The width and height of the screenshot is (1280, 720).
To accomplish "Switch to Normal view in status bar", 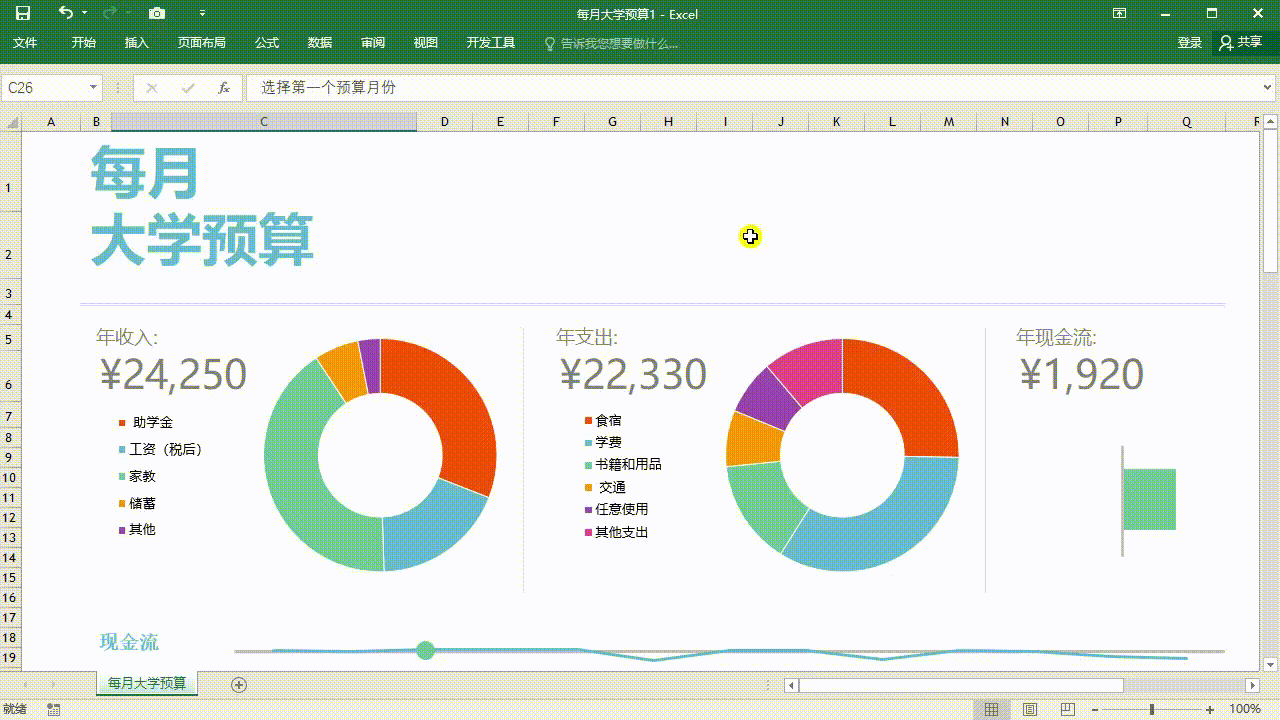I will 991,709.
